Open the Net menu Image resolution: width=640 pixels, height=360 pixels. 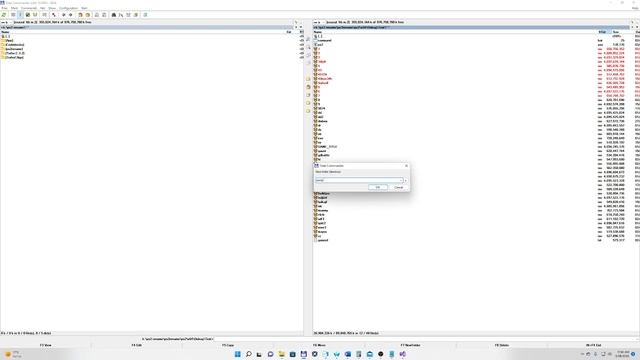(43, 8)
